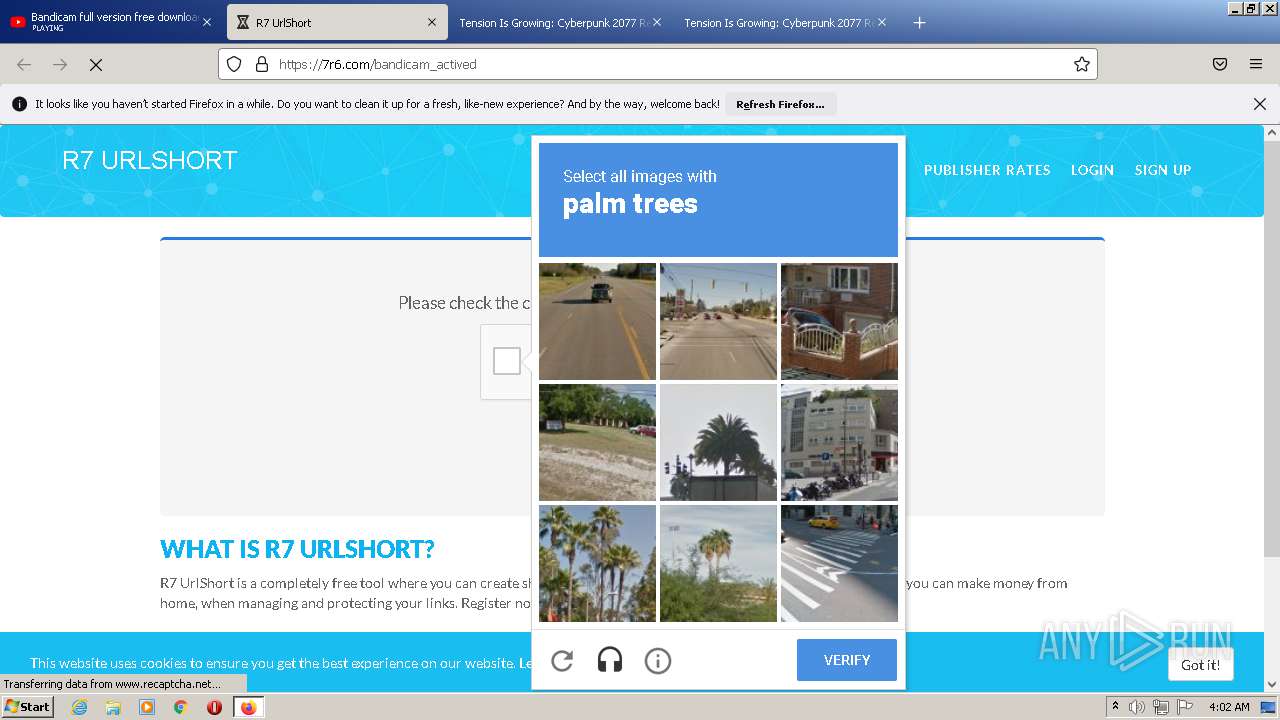The image size is (1280, 720).
Task: Go back to the previous page
Action: click(x=24, y=64)
